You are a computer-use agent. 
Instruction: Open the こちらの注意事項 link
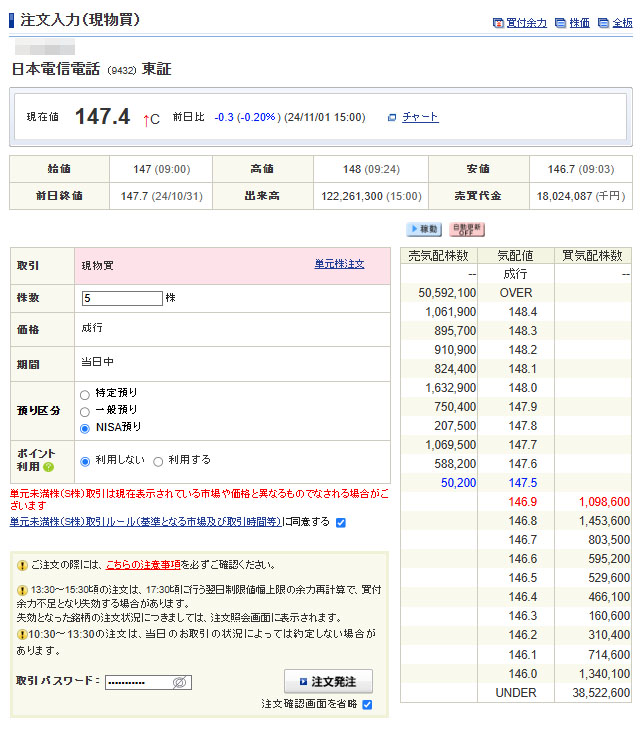141,565
